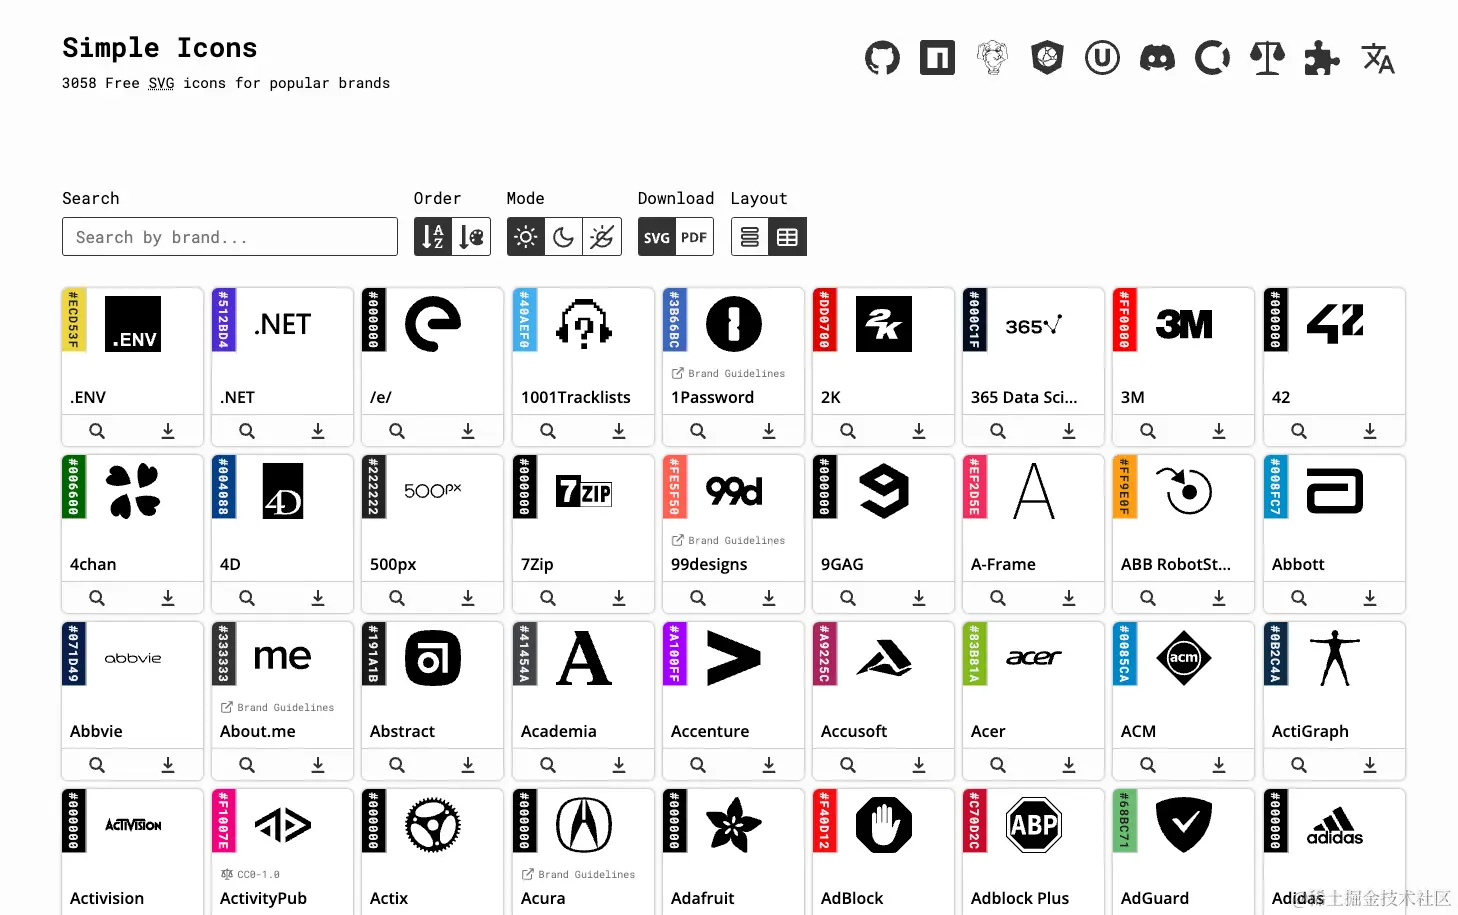Download the 1001Tracklists icon
The height and width of the screenshot is (915, 1458).
pyautogui.click(x=619, y=431)
